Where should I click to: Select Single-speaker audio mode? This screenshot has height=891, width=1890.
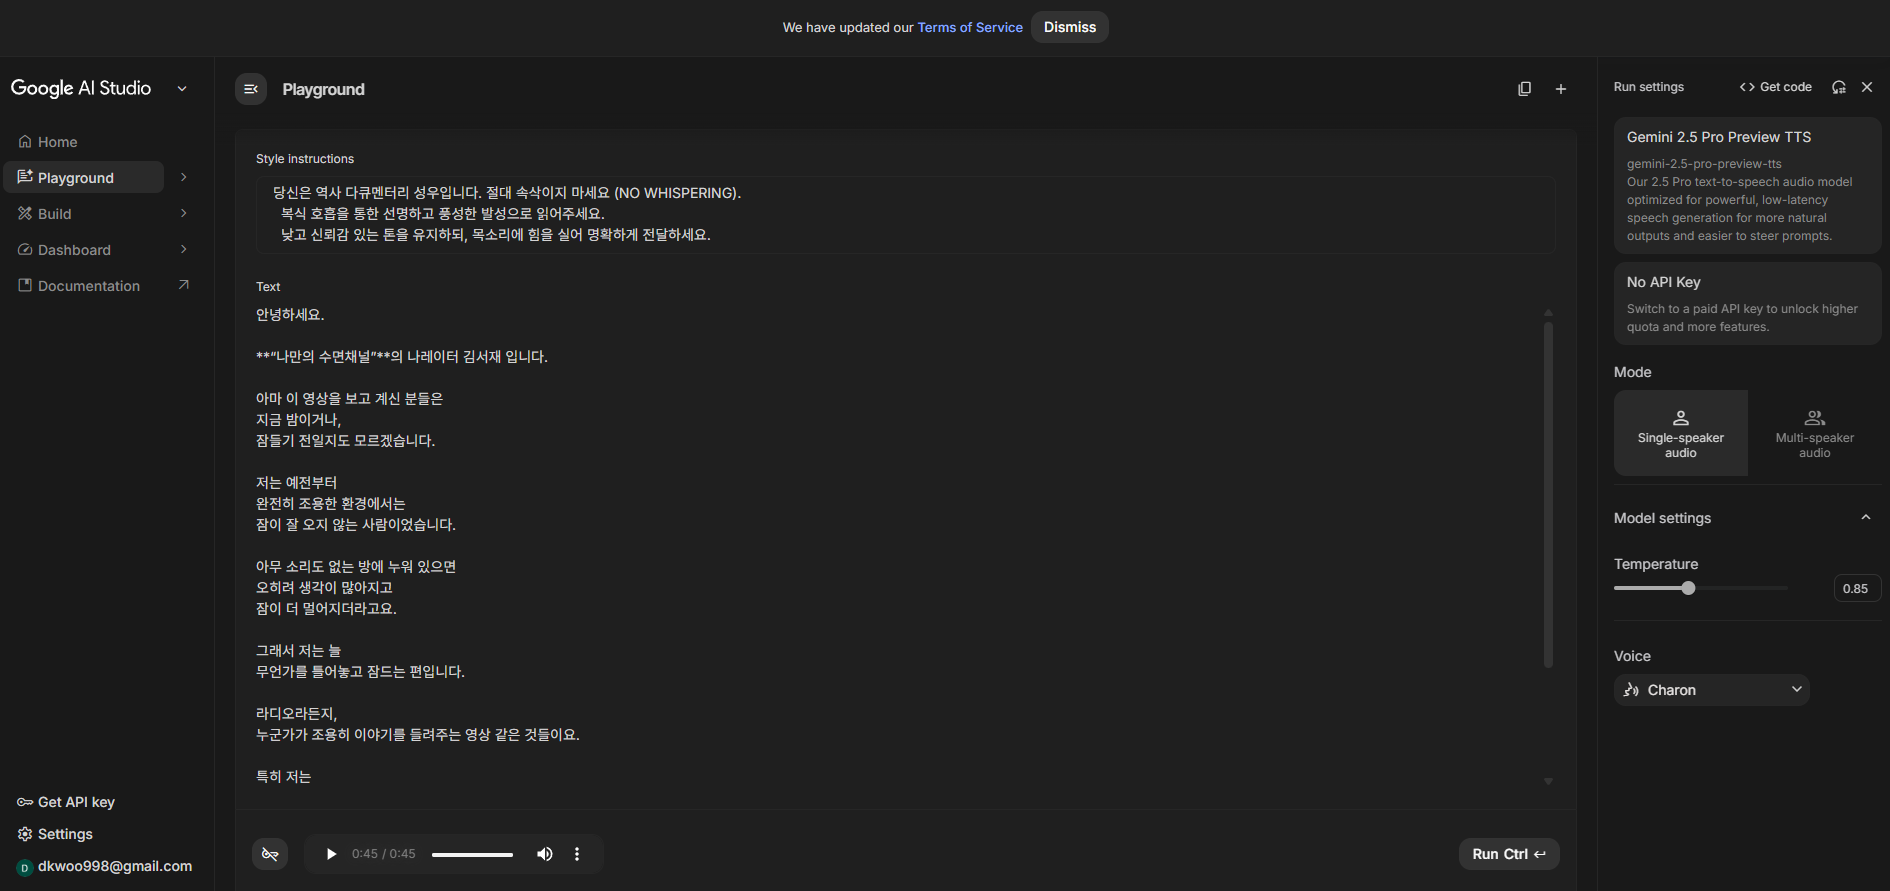point(1680,433)
